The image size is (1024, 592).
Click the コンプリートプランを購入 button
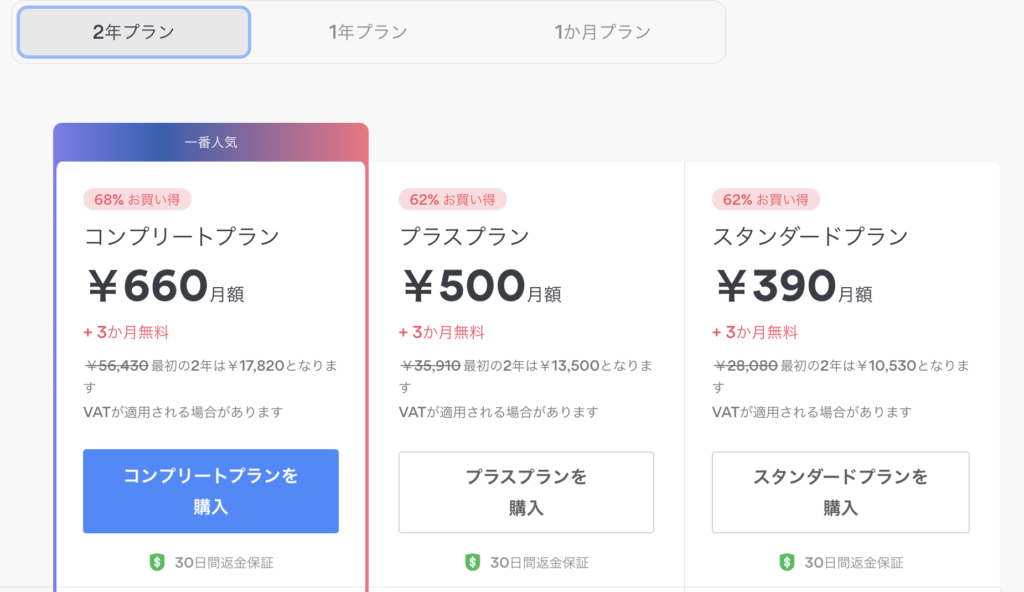coord(210,491)
